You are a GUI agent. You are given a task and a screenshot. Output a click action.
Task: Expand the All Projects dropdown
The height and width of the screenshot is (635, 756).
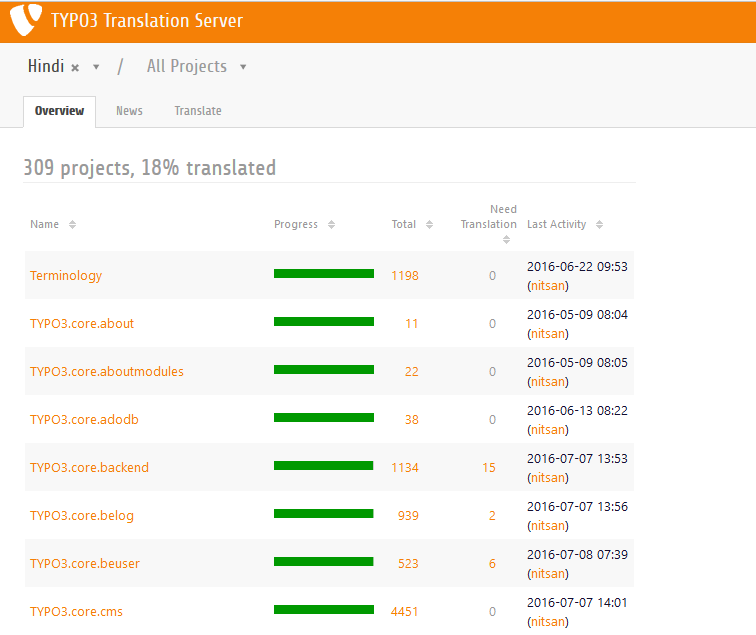[x=243, y=67]
